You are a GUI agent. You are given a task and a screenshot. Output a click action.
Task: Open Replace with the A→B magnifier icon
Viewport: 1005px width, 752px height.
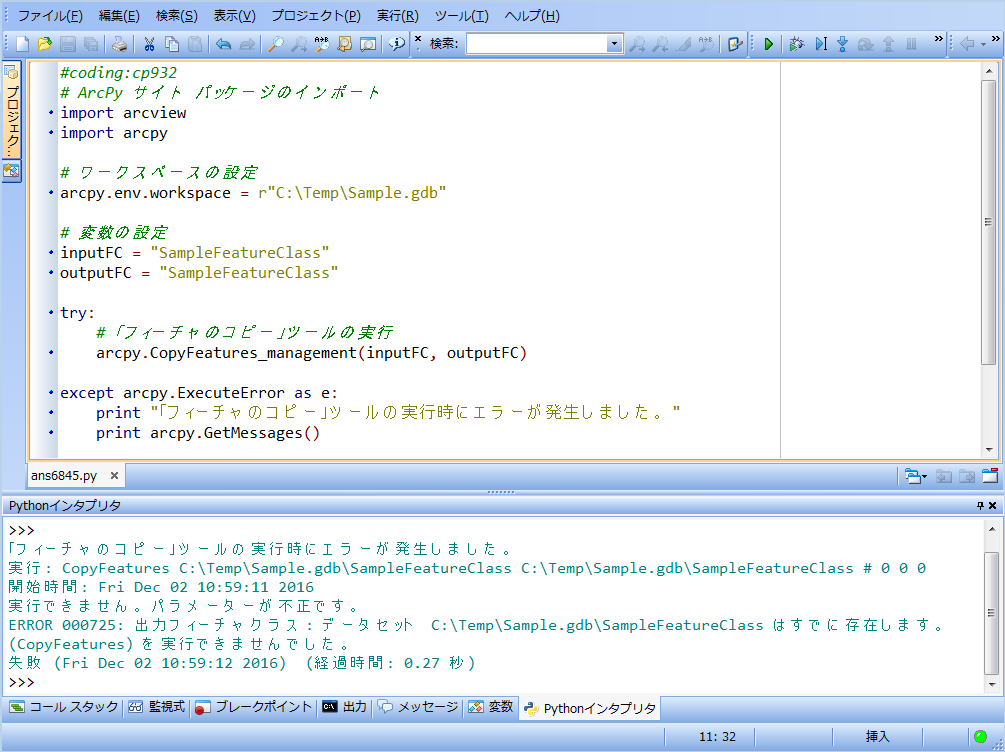[322, 44]
